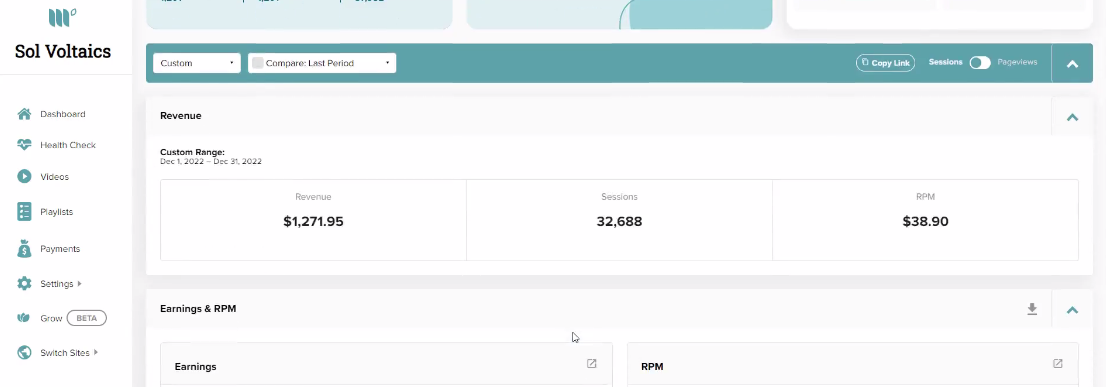The image size is (1106, 387).
Task: Collapse the Revenue section
Action: 1072,117
